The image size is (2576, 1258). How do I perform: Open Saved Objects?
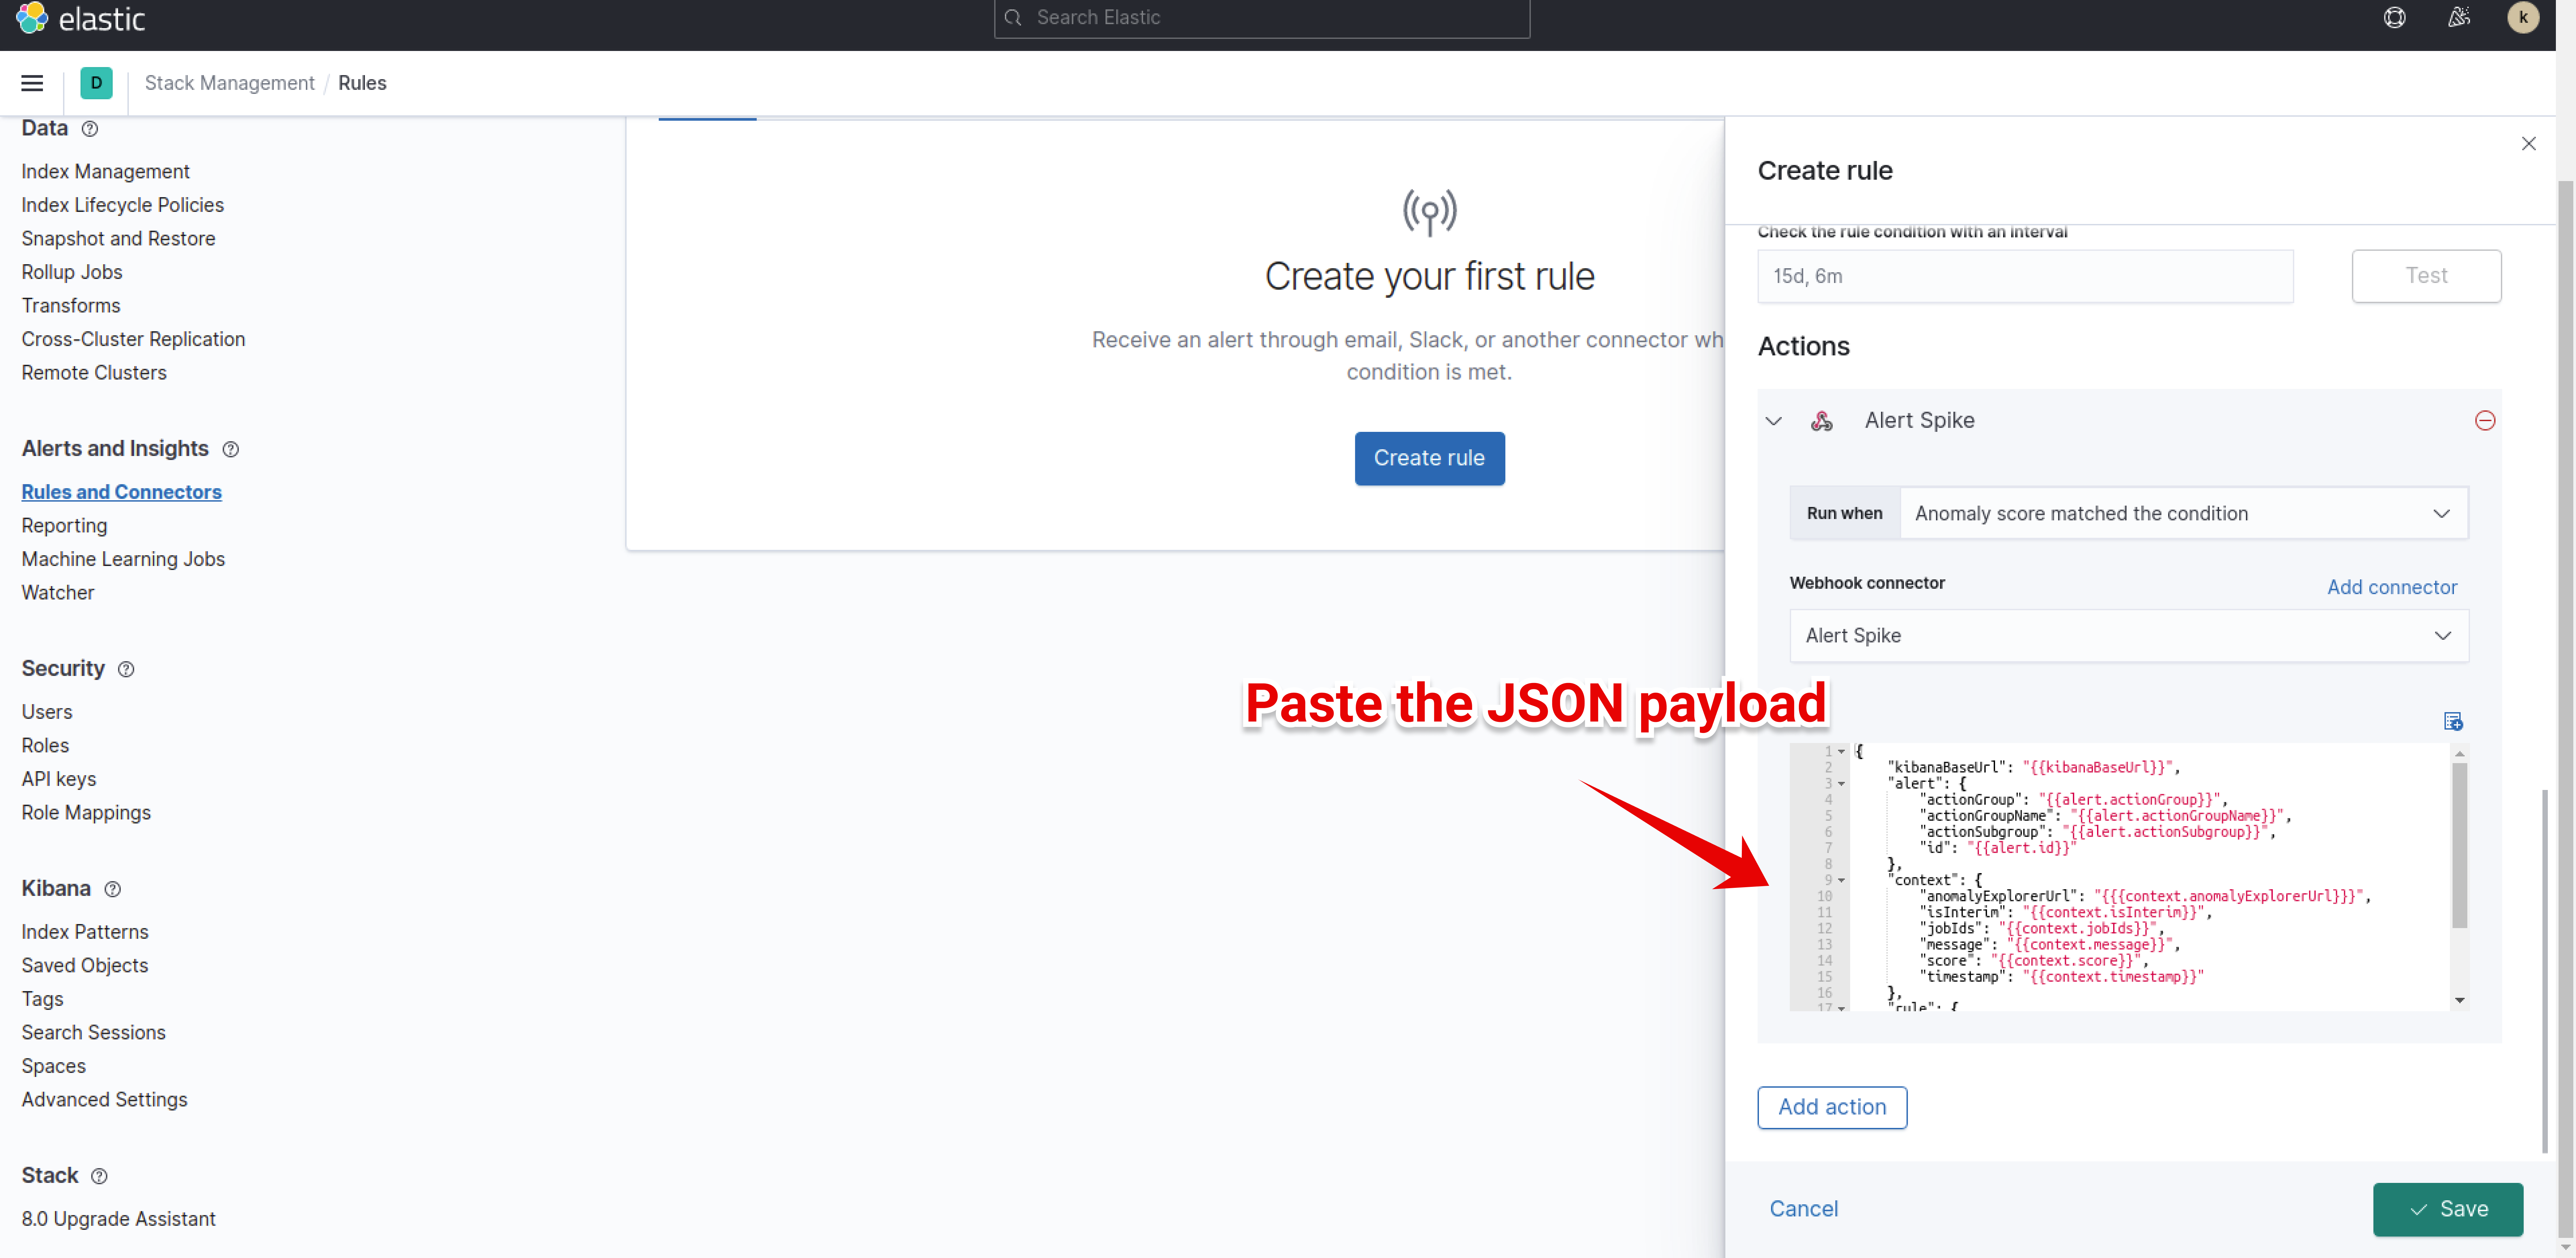click(85, 966)
